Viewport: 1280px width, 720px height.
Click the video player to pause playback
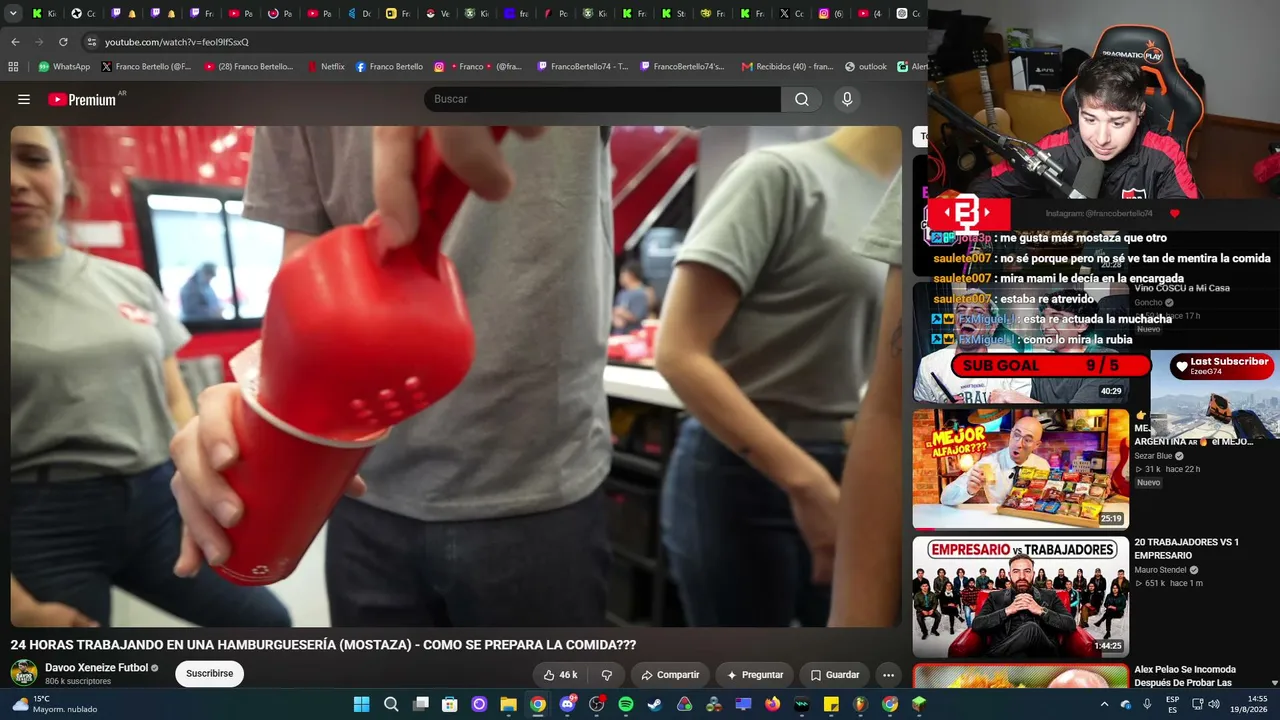(456, 376)
